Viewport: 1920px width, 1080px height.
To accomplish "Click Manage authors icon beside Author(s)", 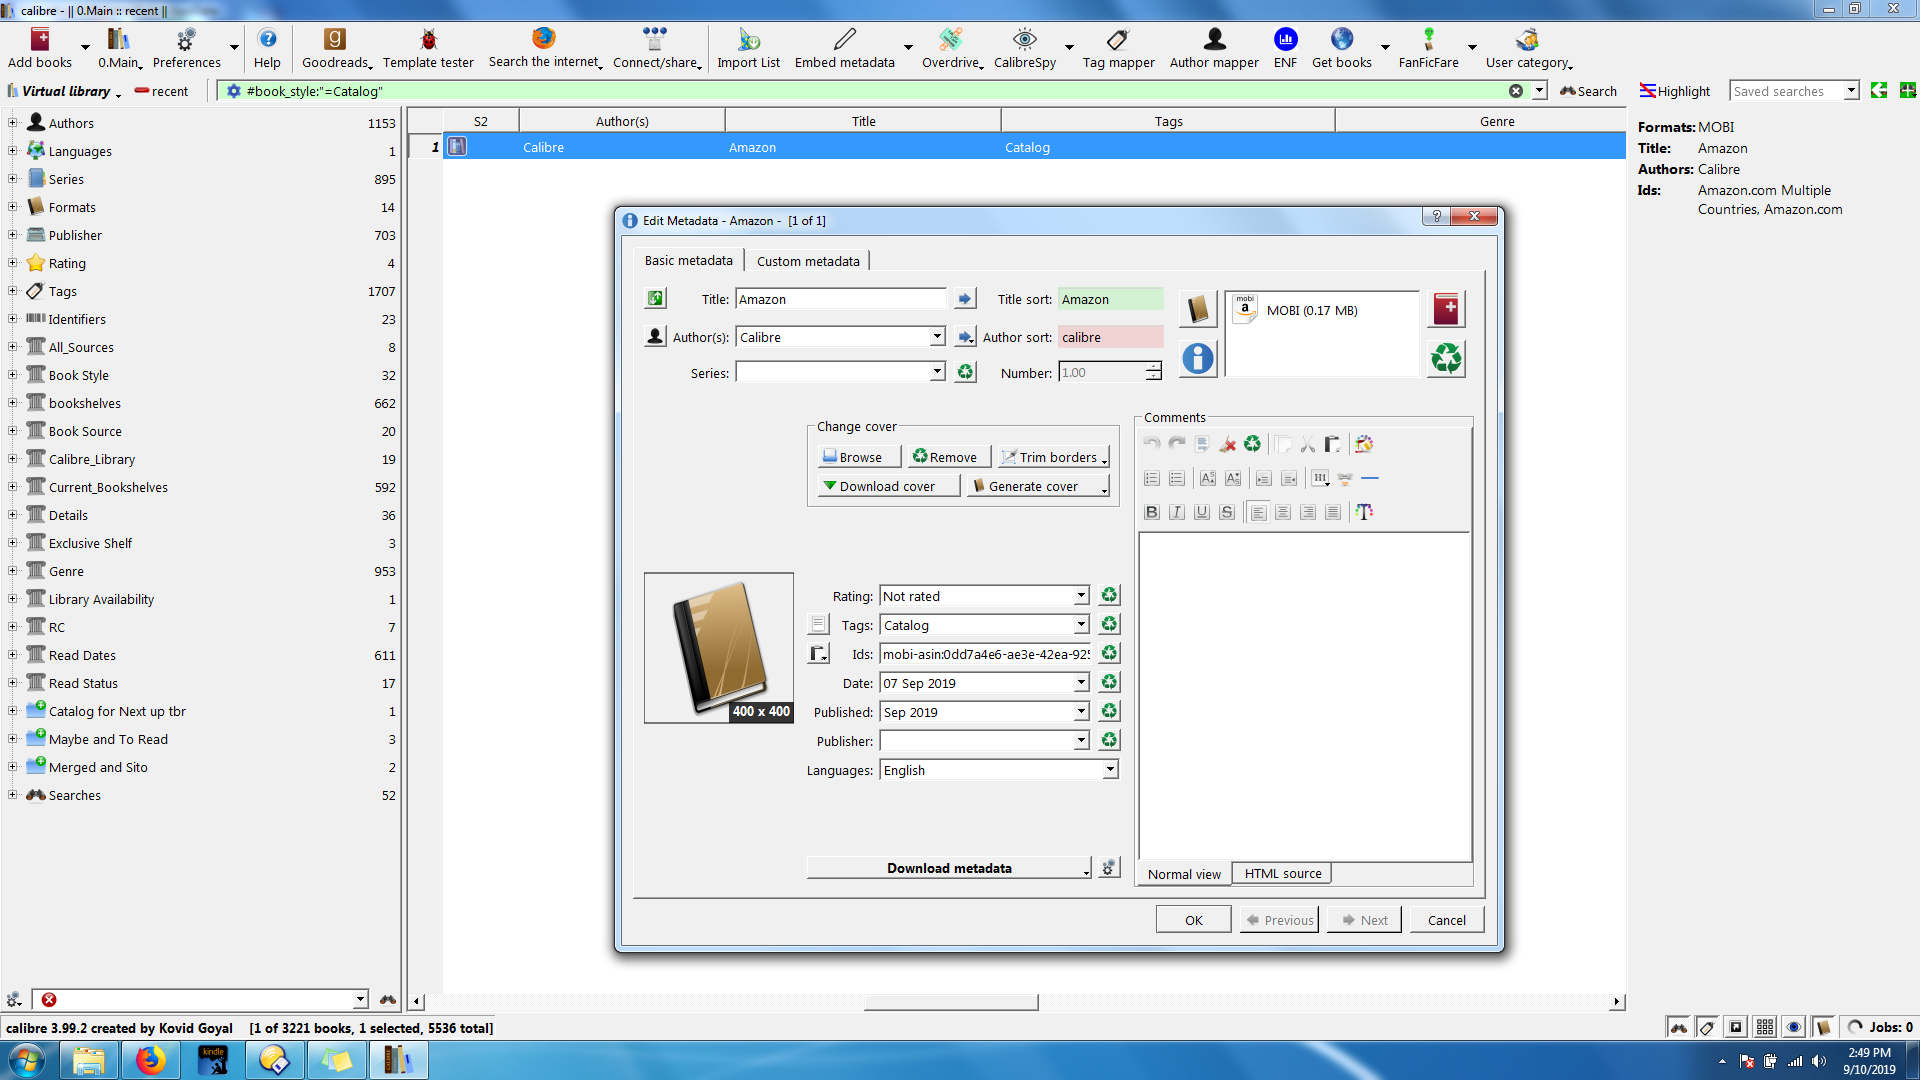I will pyautogui.click(x=655, y=336).
